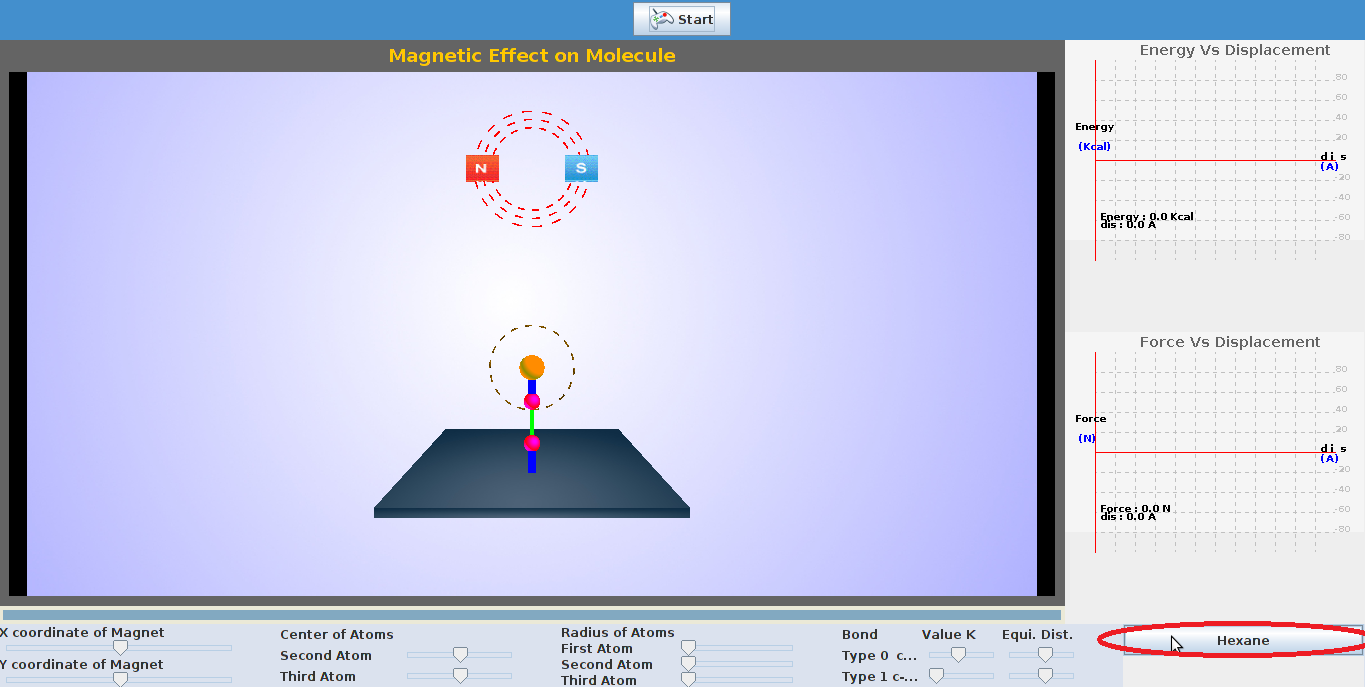This screenshot has height=687, width=1365.
Task: Click the Start button
Action: point(682,19)
